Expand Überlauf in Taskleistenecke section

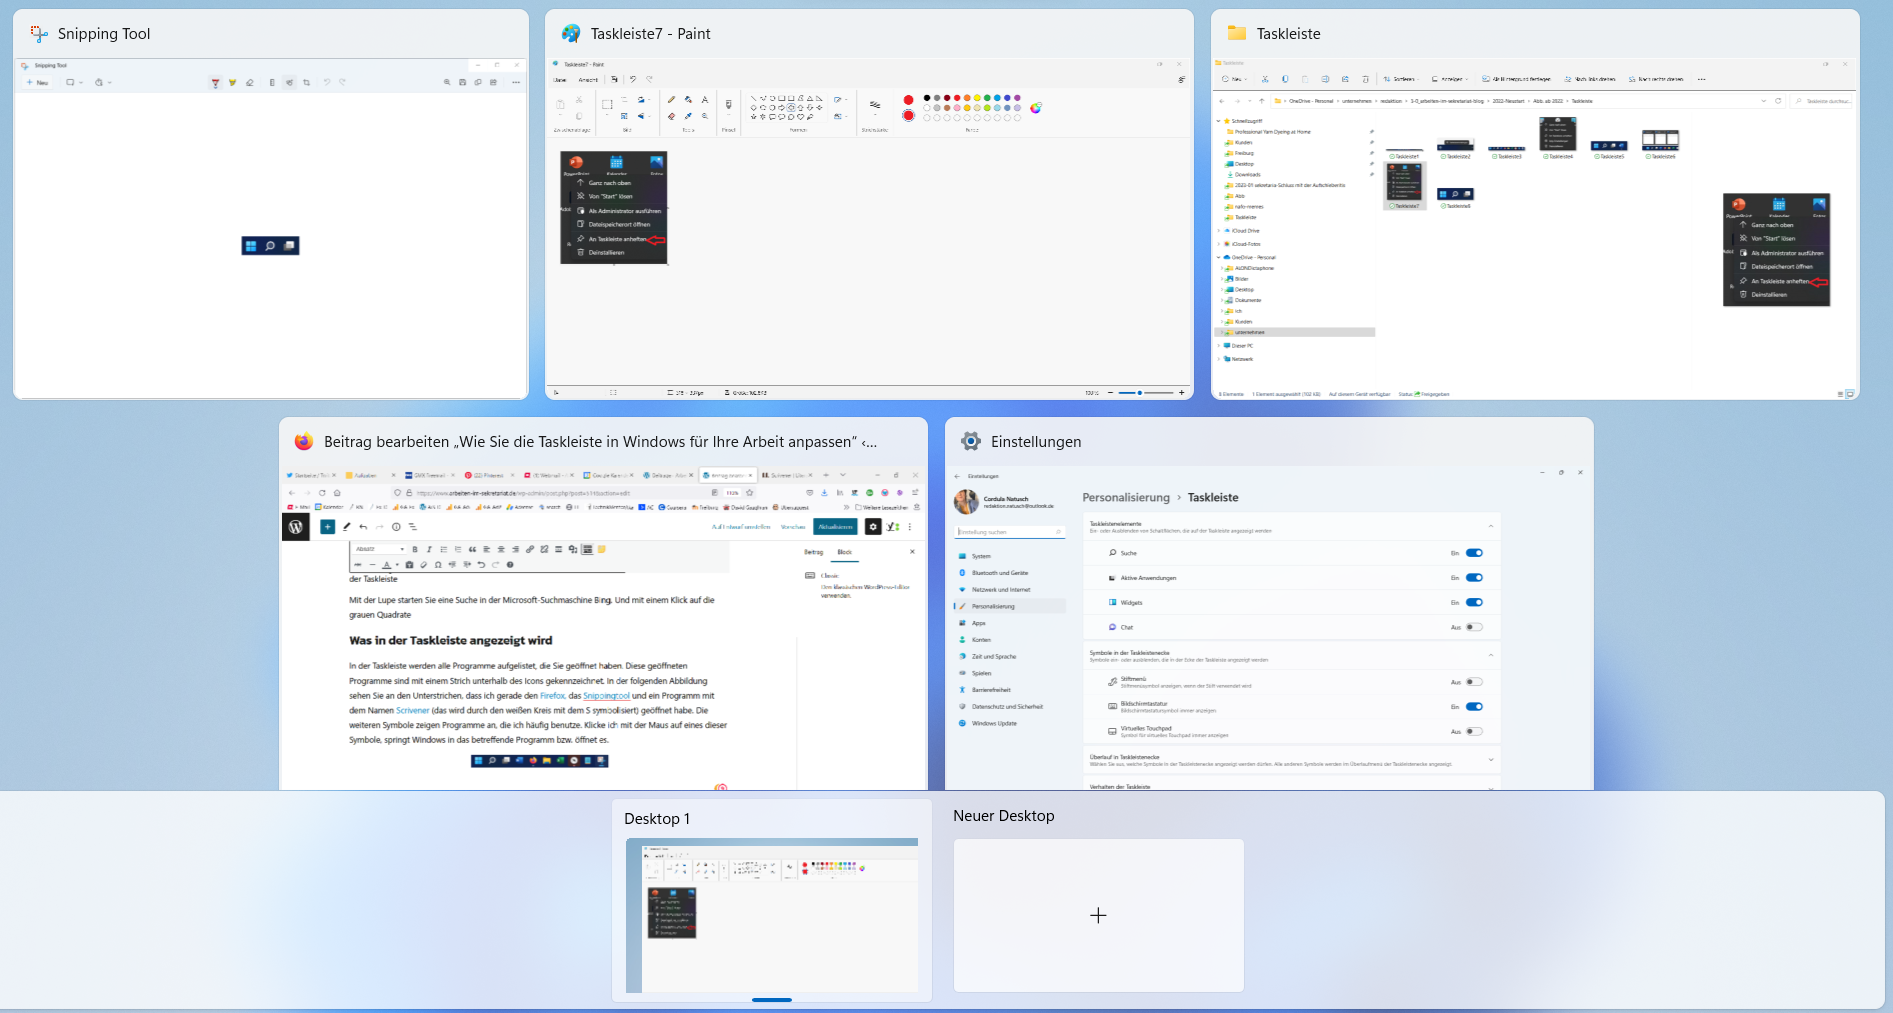pos(1490,760)
